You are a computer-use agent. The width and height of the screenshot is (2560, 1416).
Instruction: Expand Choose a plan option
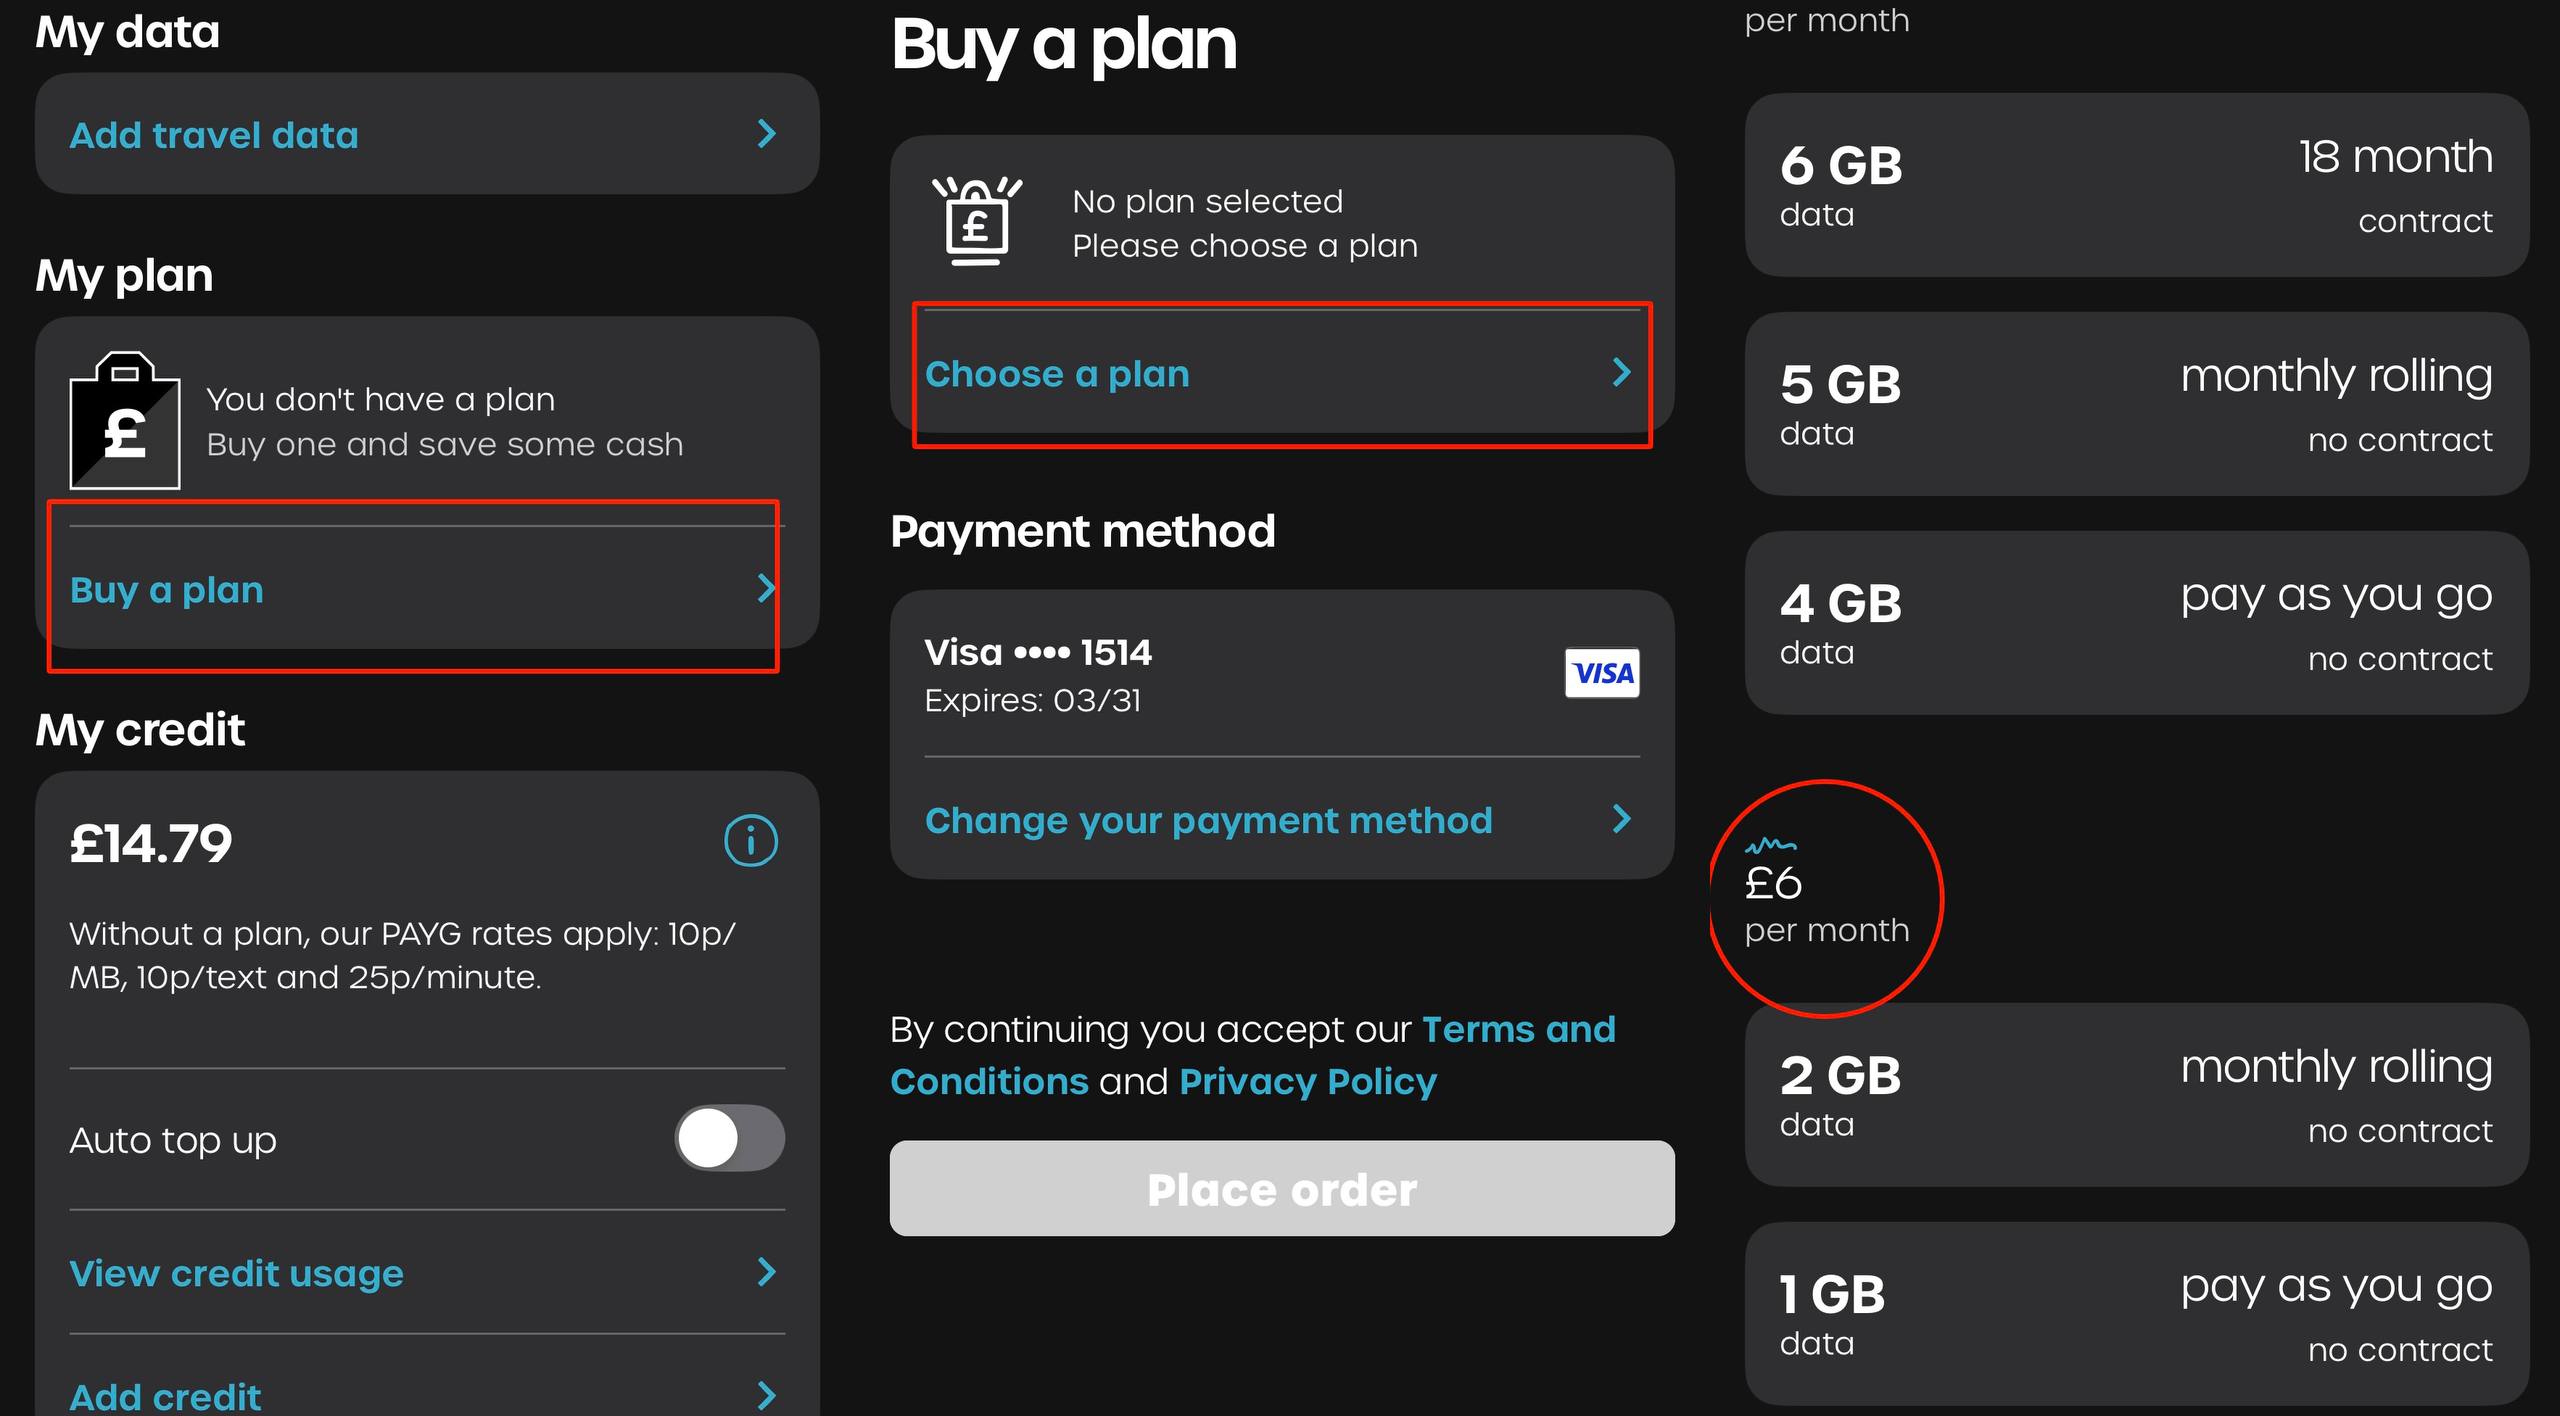tap(1282, 373)
